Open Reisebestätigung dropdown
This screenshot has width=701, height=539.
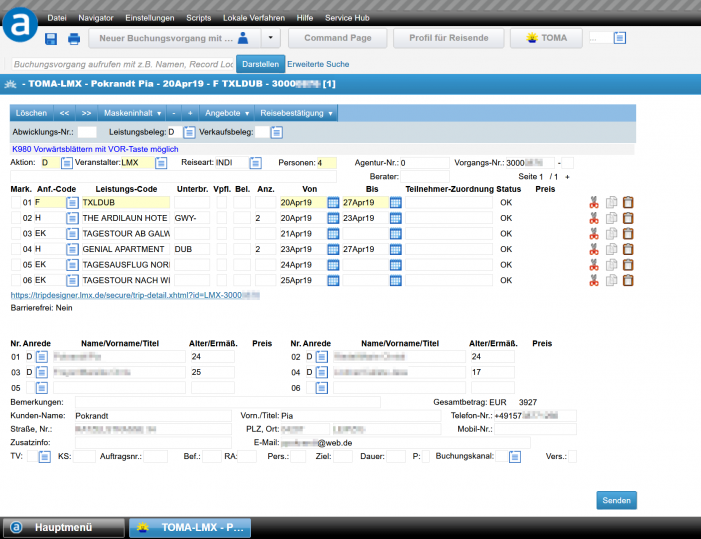[x=296, y=113]
